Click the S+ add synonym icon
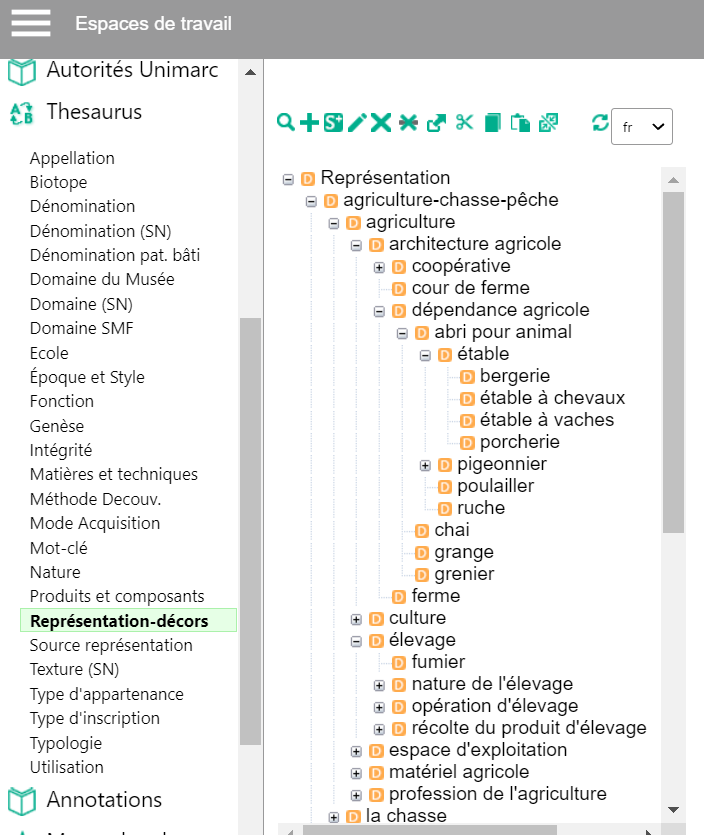 [x=333, y=122]
